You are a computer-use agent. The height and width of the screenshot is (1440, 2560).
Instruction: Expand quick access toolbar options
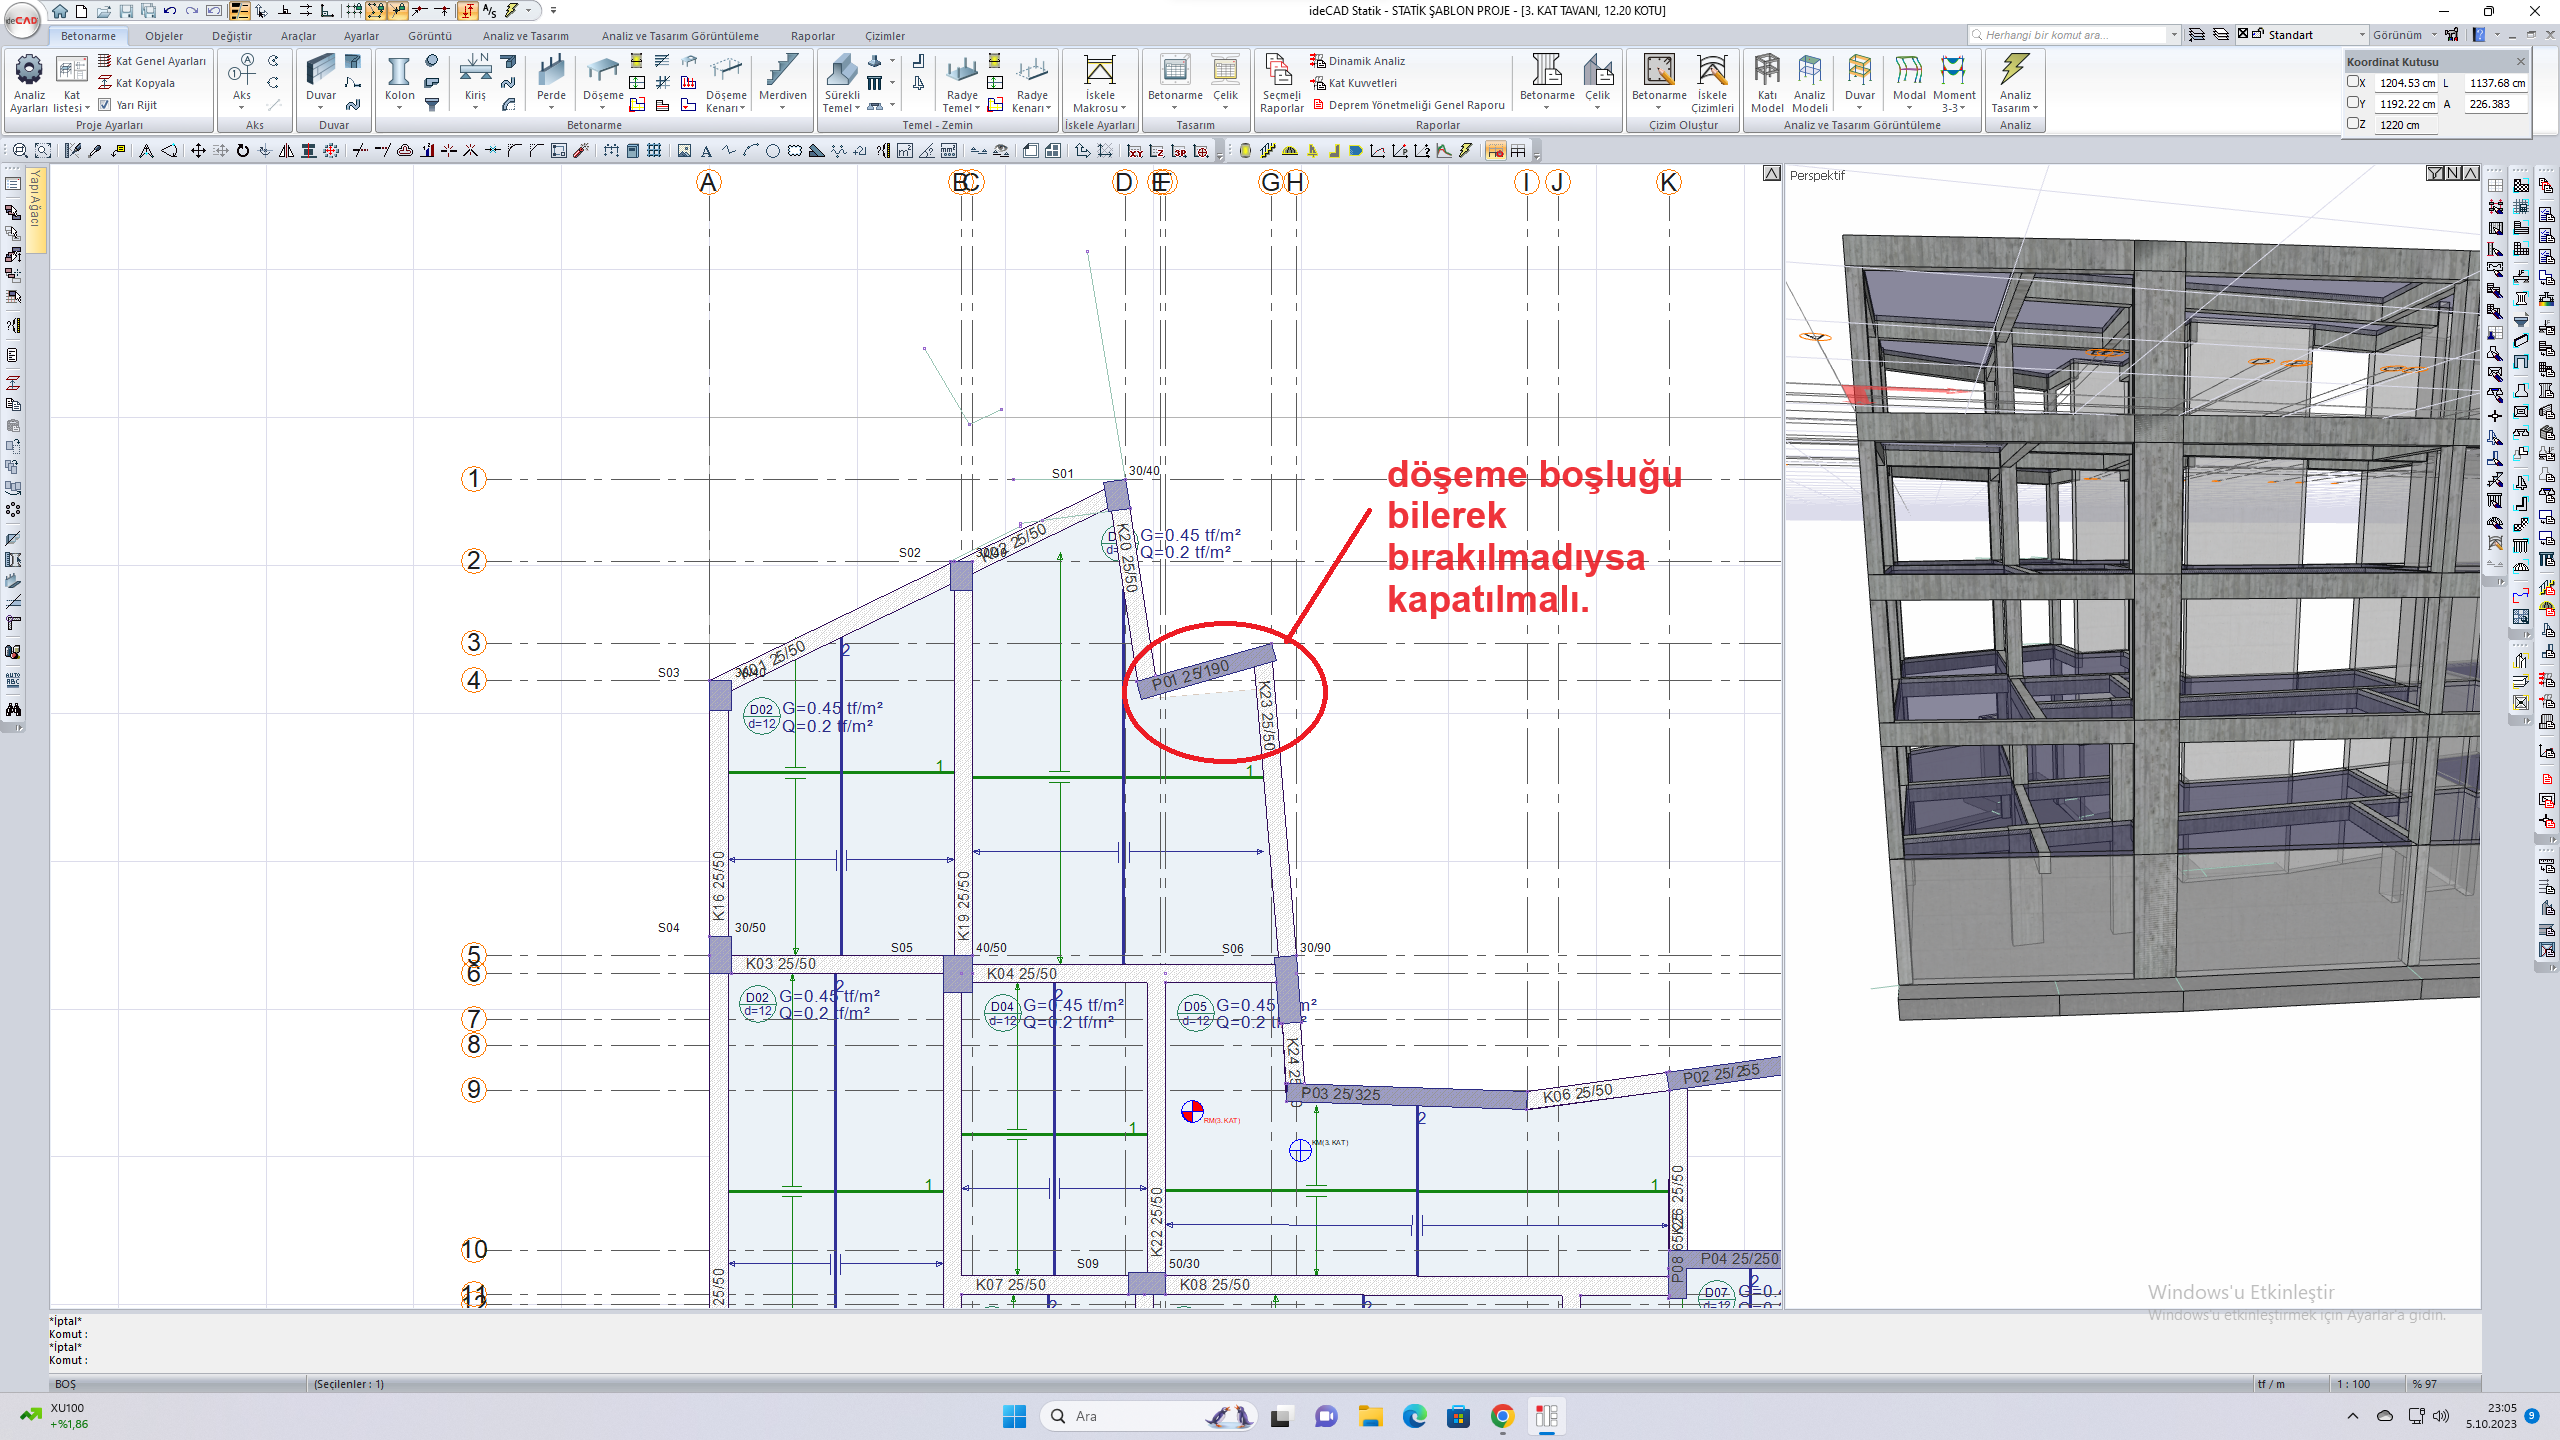[553, 11]
